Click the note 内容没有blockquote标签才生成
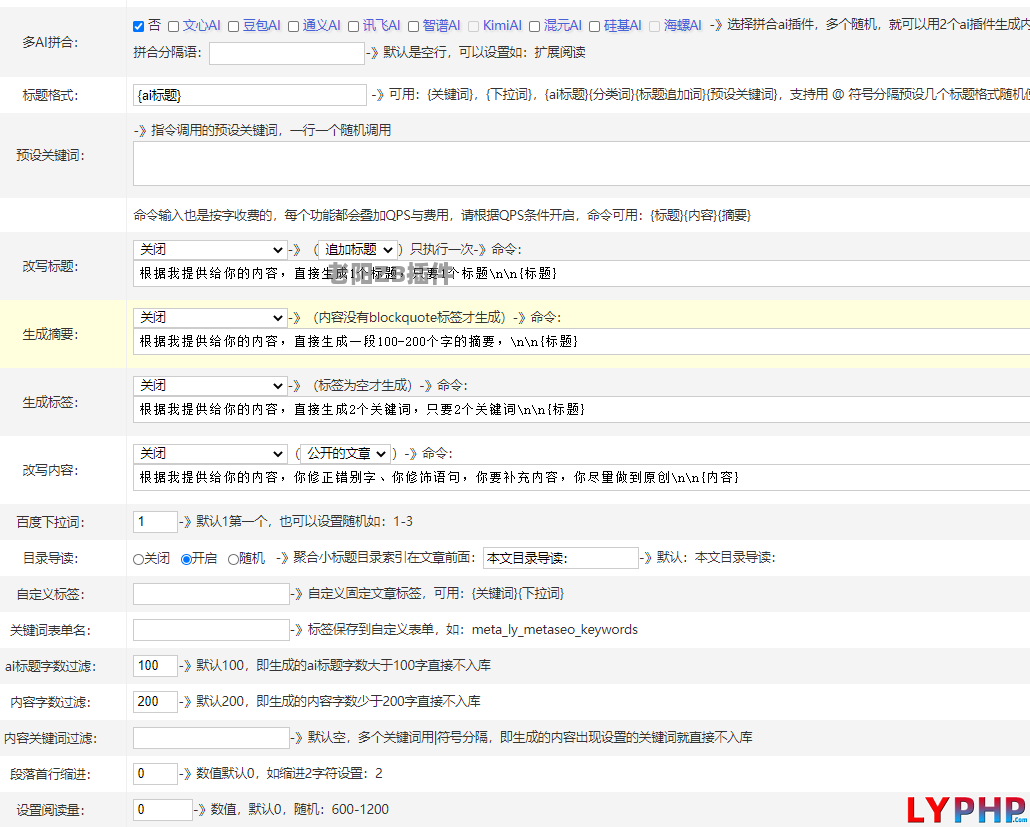This screenshot has height=827, width=1030. (408, 318)
